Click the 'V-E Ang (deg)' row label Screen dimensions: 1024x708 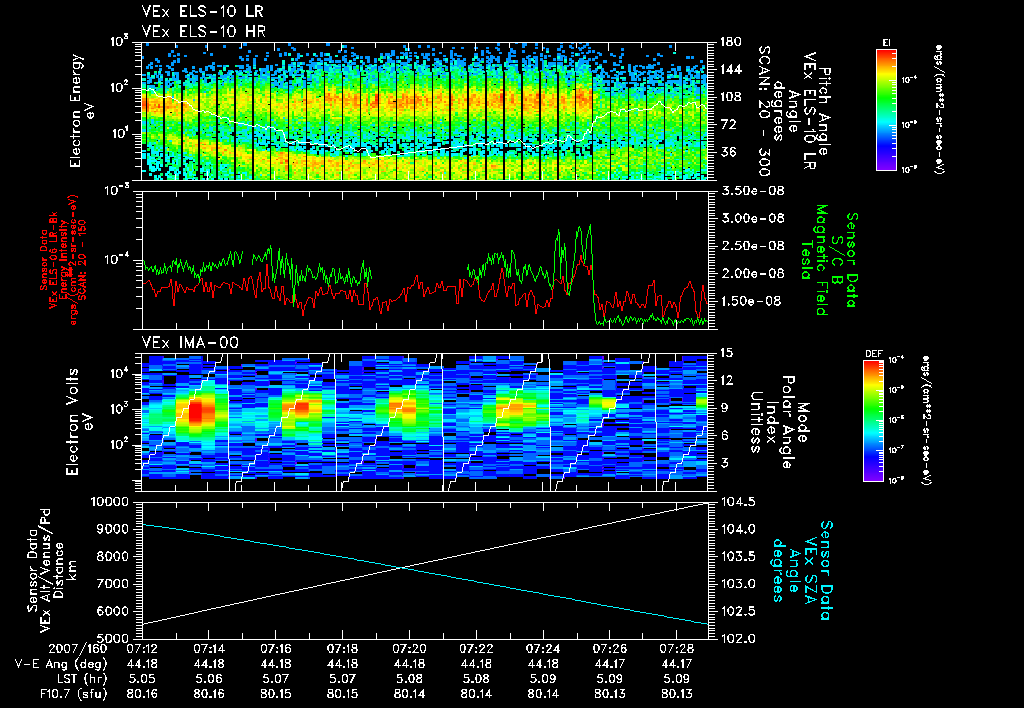pyautogui.click(x=60, y=664)
